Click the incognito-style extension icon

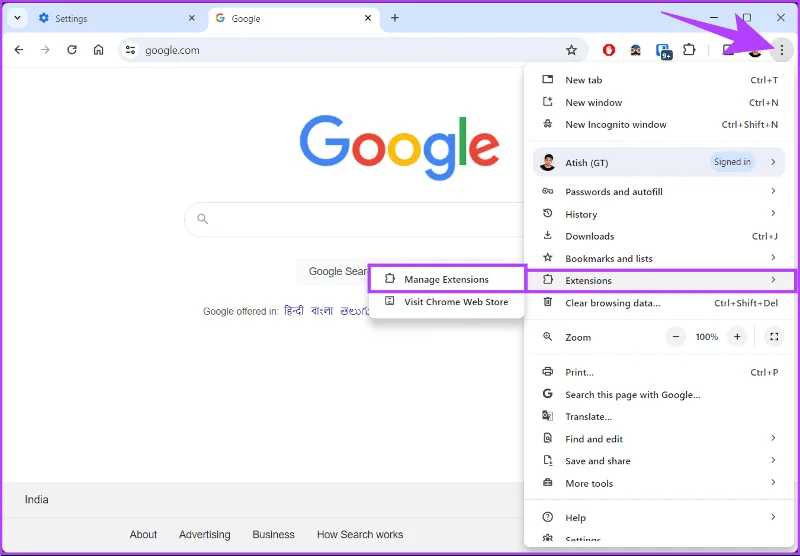tap(636, 50)
